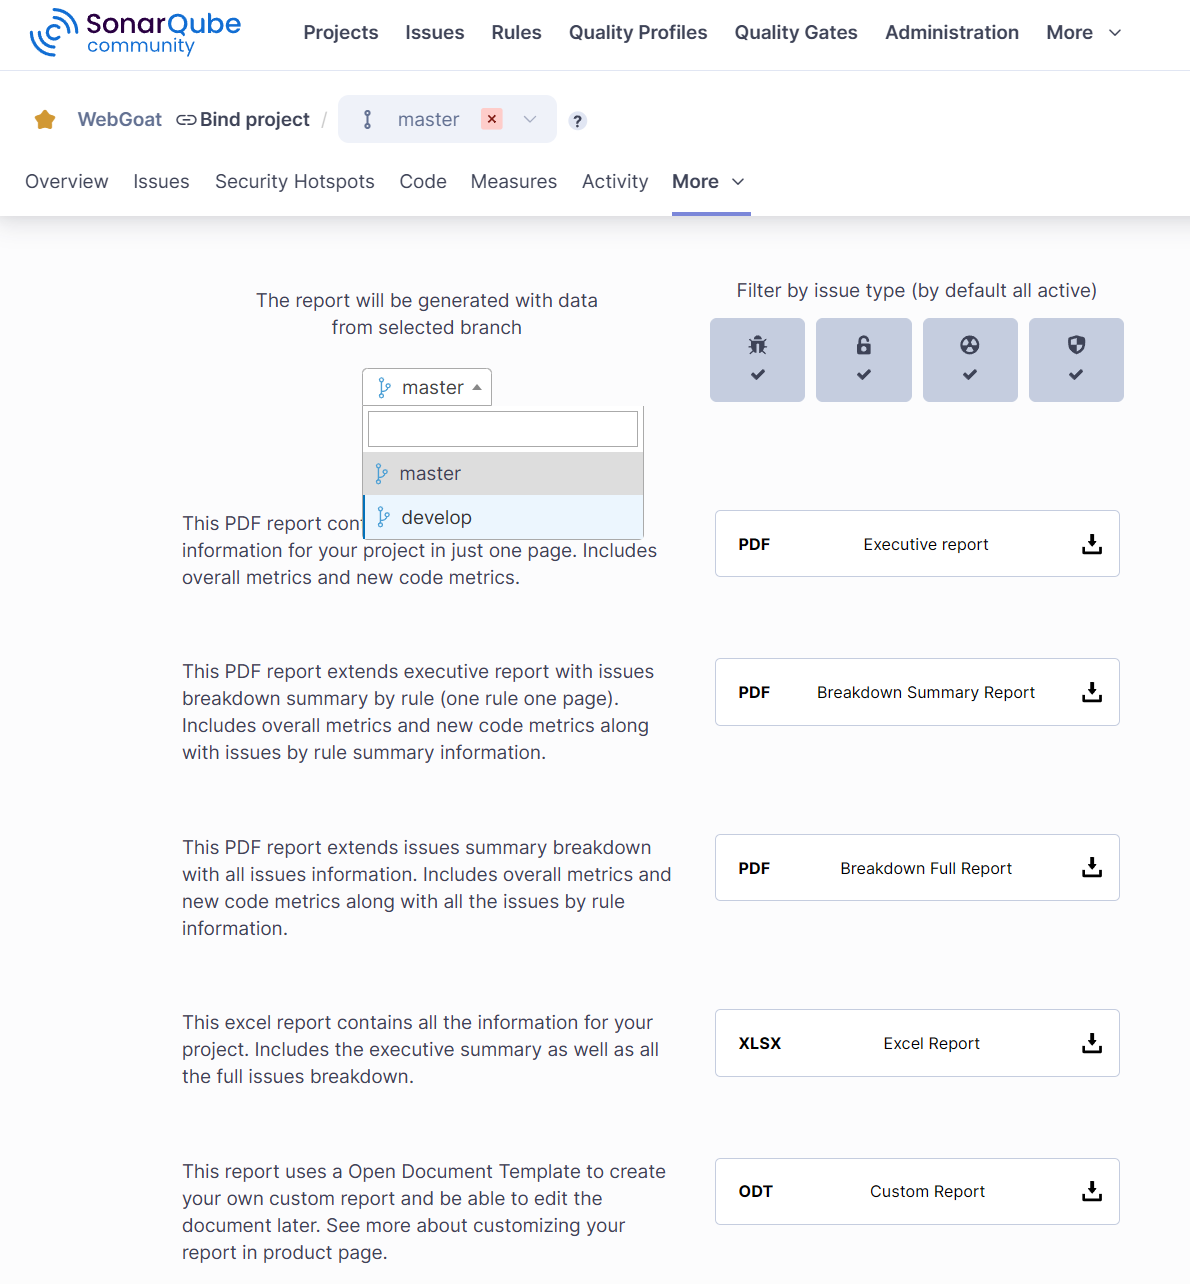Go to Quality Gates page

[795, 33]
